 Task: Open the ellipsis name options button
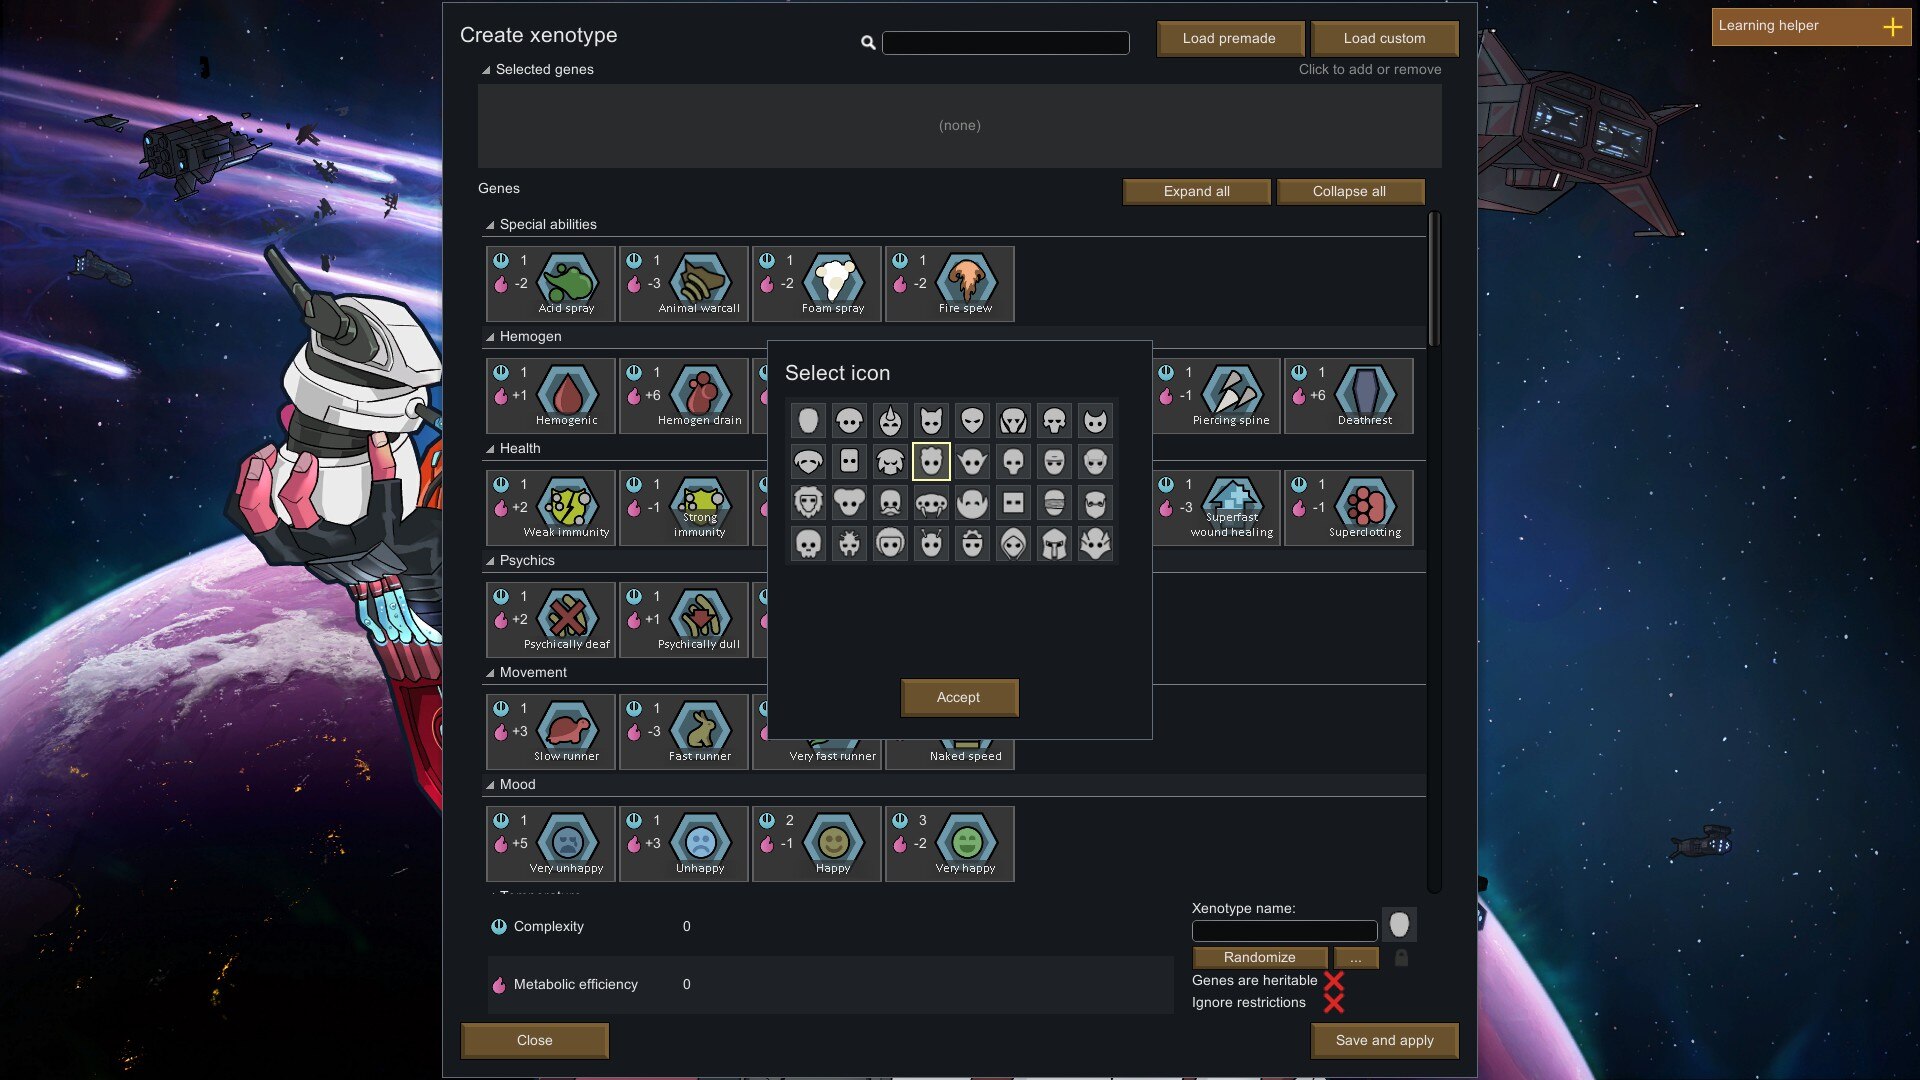[1356, 958]
